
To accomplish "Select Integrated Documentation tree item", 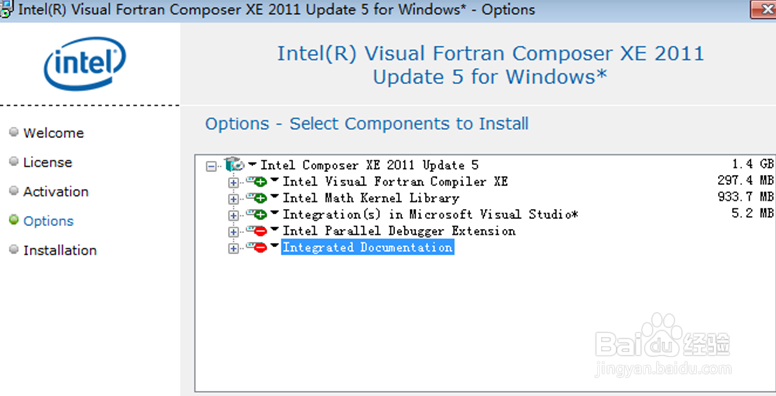I will pyautogui.click(x=368, y=247).
